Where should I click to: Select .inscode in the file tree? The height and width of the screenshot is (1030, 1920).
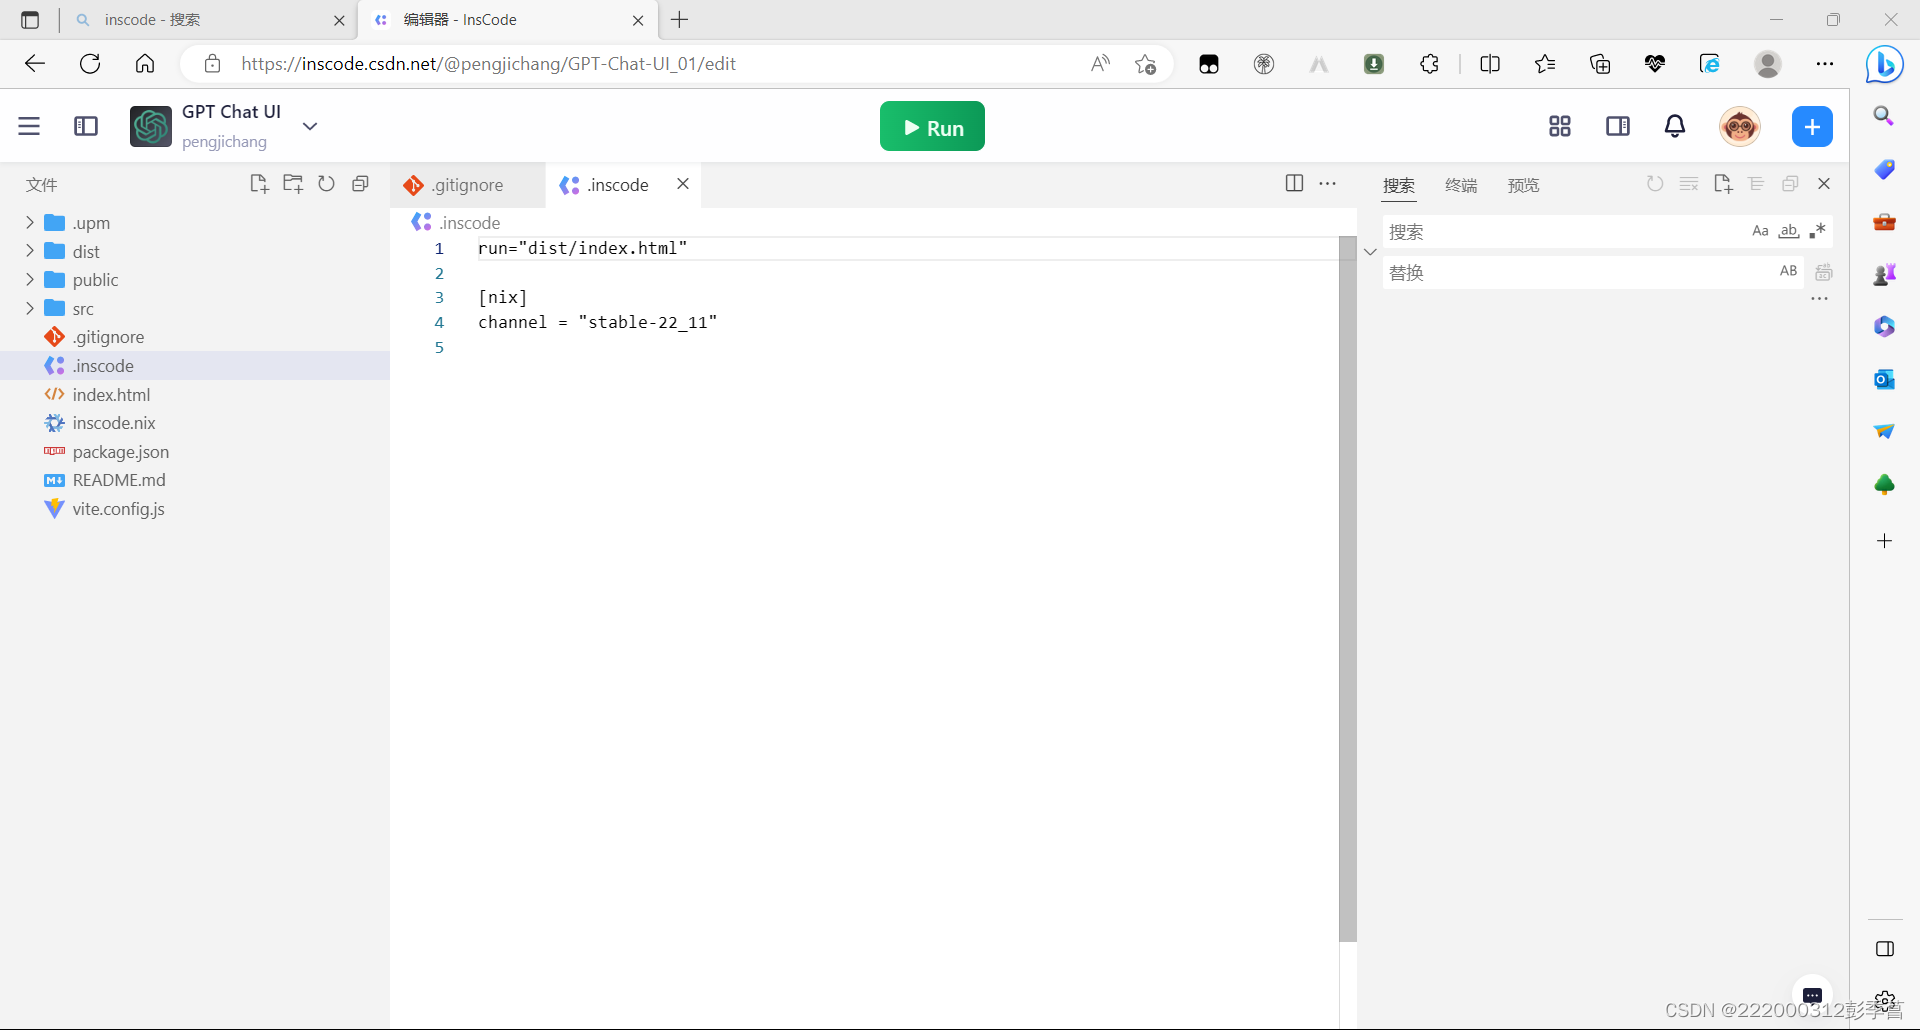click(195, 366)
